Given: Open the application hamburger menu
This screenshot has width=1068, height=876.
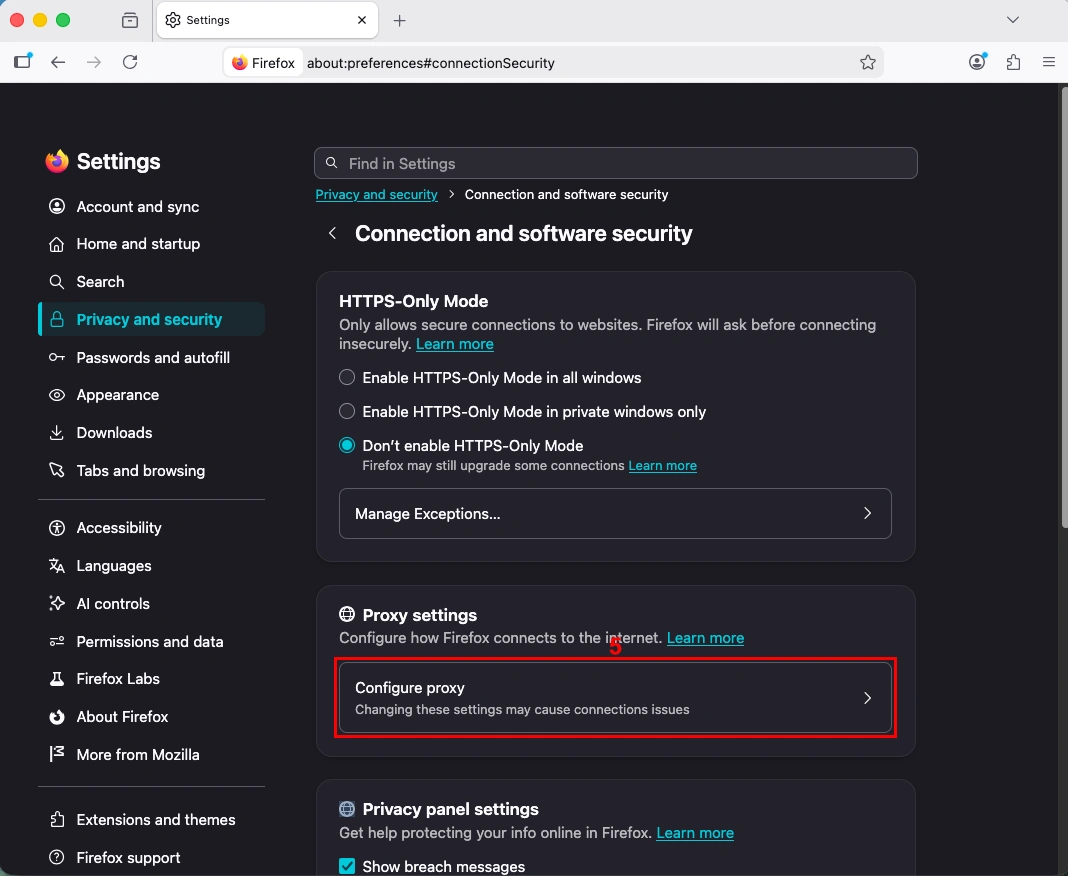Looking at the screenshot, I should tap(1049, 62).
